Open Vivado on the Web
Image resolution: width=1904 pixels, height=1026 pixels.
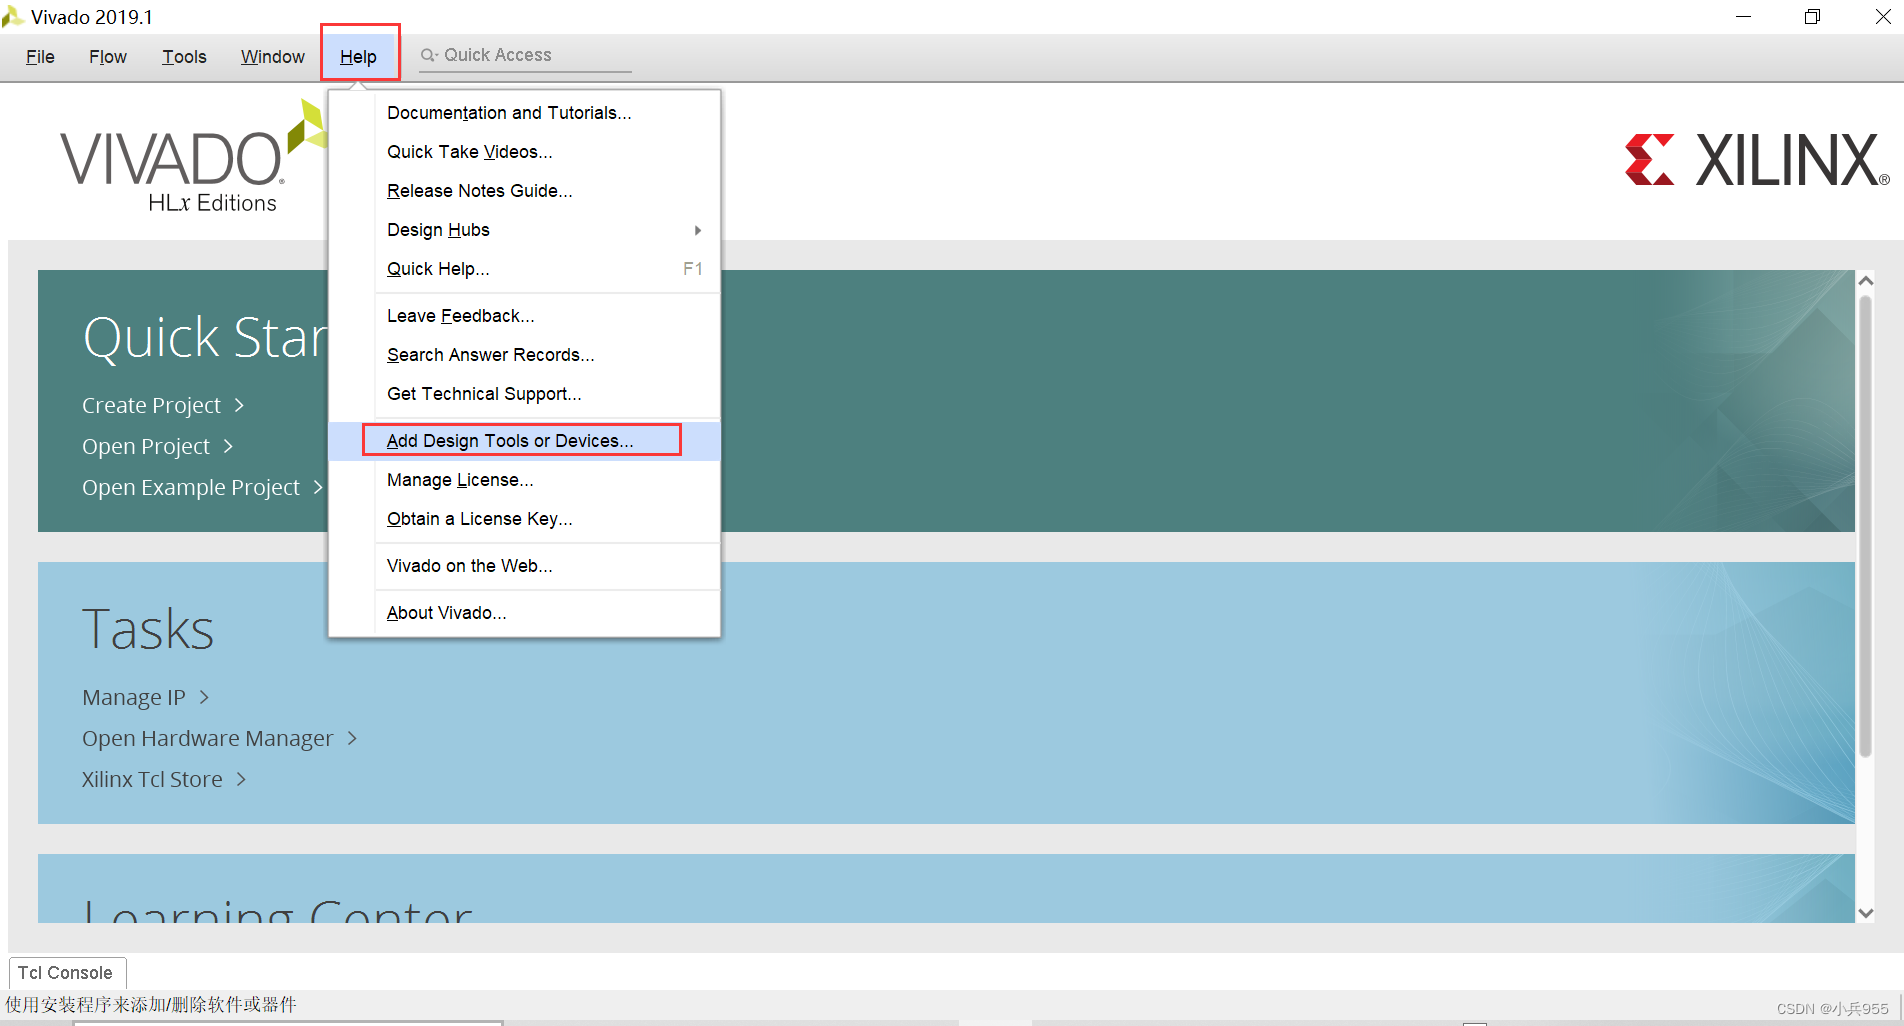click(x=524, y=566)
